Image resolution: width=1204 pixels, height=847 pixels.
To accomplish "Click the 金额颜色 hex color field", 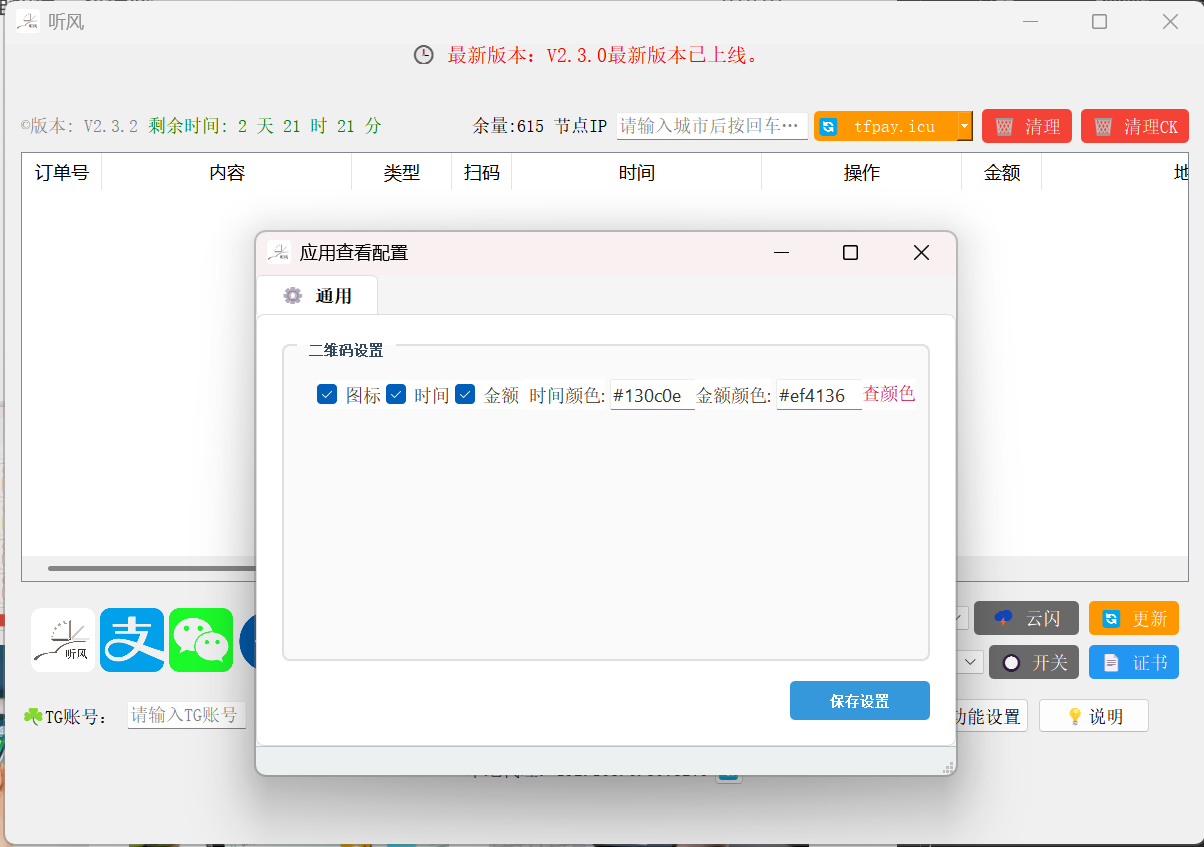I will (818, 396).
